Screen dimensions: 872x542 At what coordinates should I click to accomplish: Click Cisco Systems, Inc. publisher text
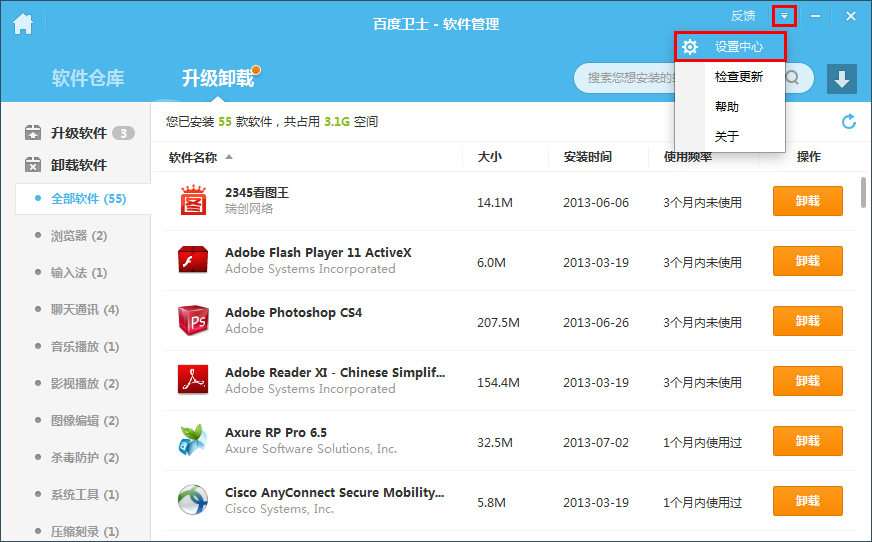tap(280, 509)
